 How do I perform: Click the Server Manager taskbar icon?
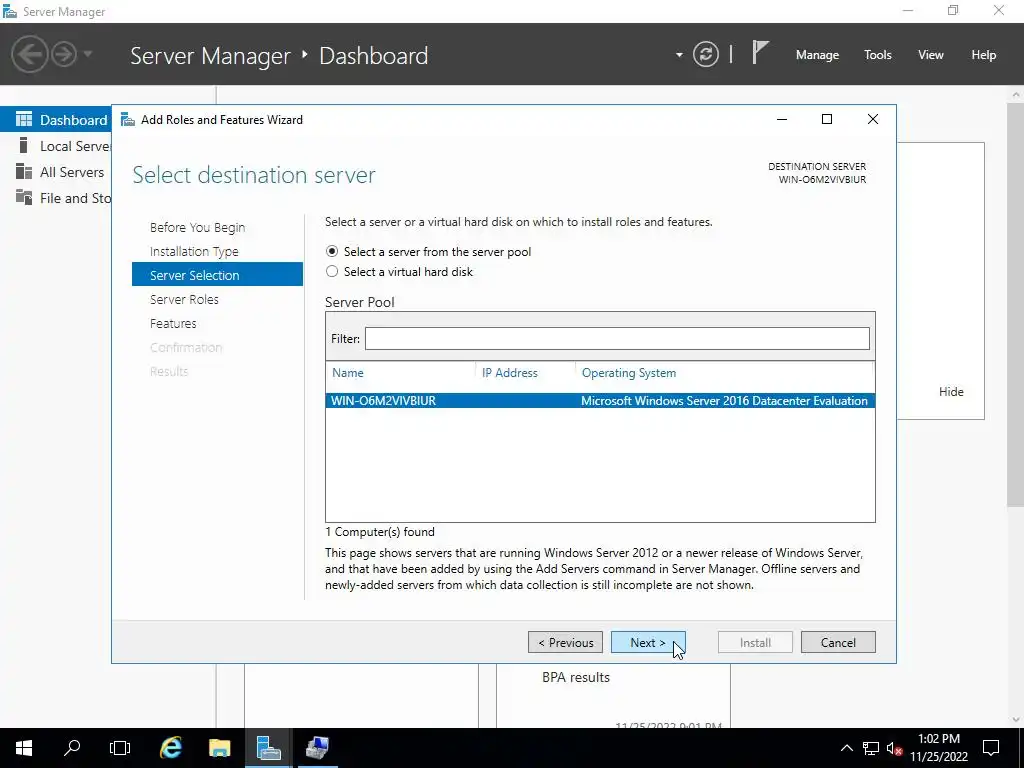268,747
